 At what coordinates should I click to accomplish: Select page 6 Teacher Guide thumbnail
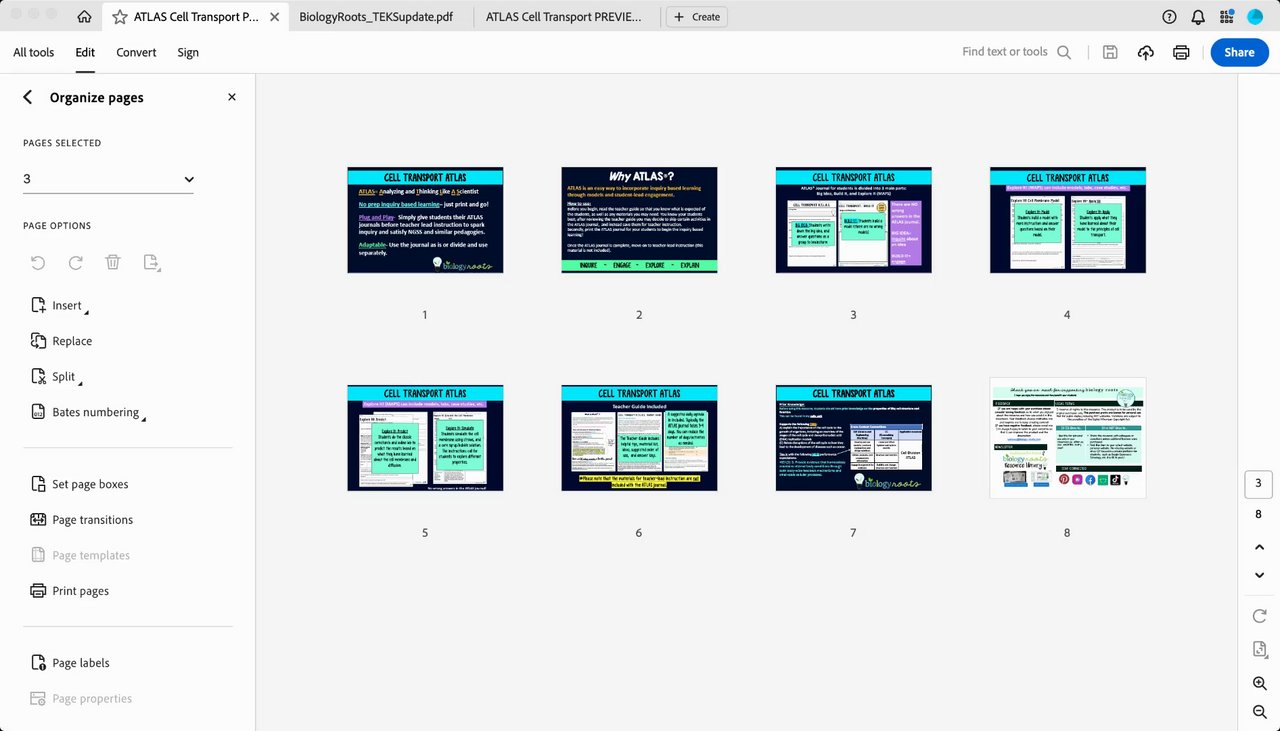pos(639,438)
